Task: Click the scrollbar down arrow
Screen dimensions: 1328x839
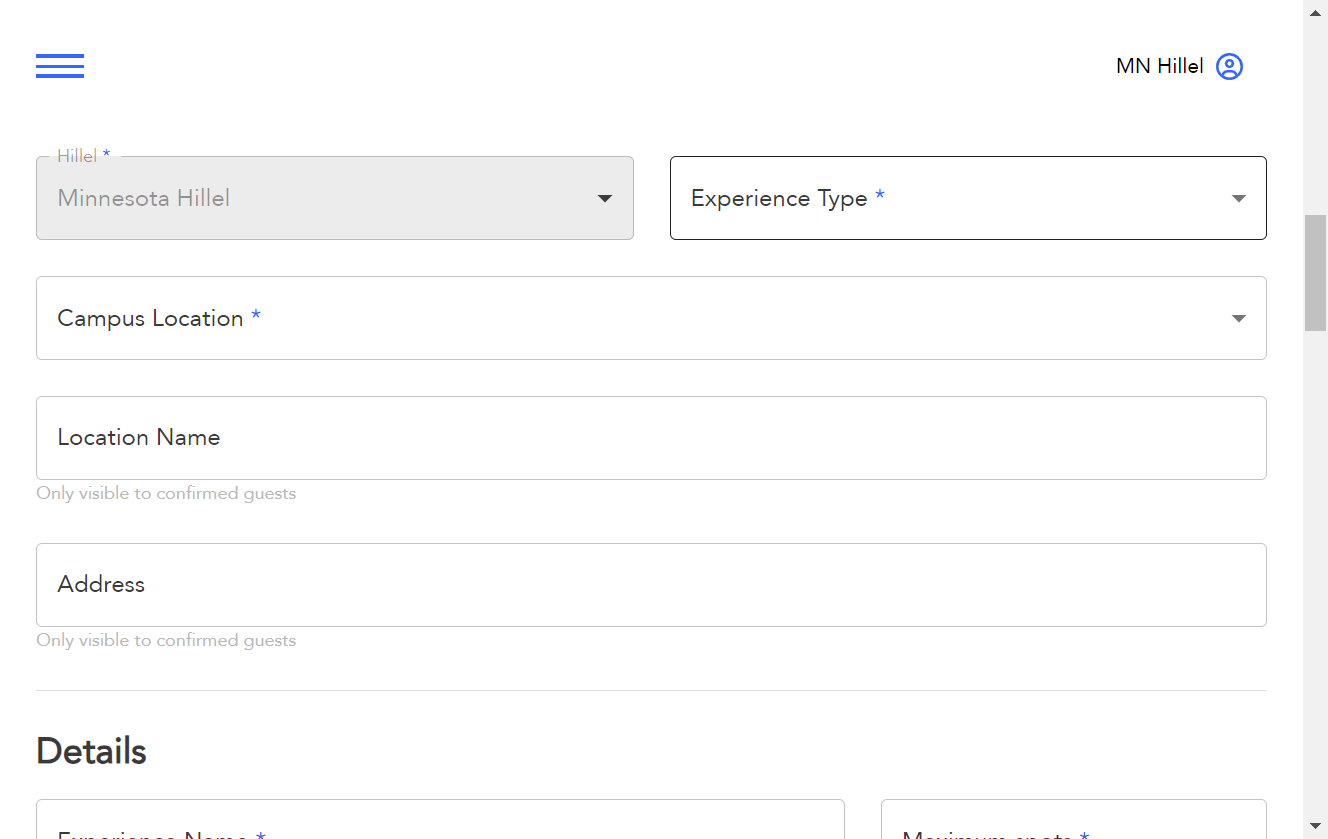Action: pyautogui.click(x=1315, y=827)
